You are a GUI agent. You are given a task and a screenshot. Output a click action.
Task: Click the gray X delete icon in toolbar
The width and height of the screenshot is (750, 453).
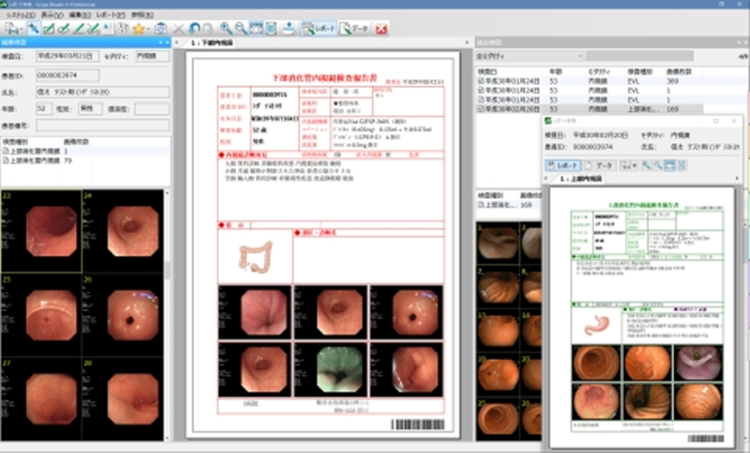179,29
